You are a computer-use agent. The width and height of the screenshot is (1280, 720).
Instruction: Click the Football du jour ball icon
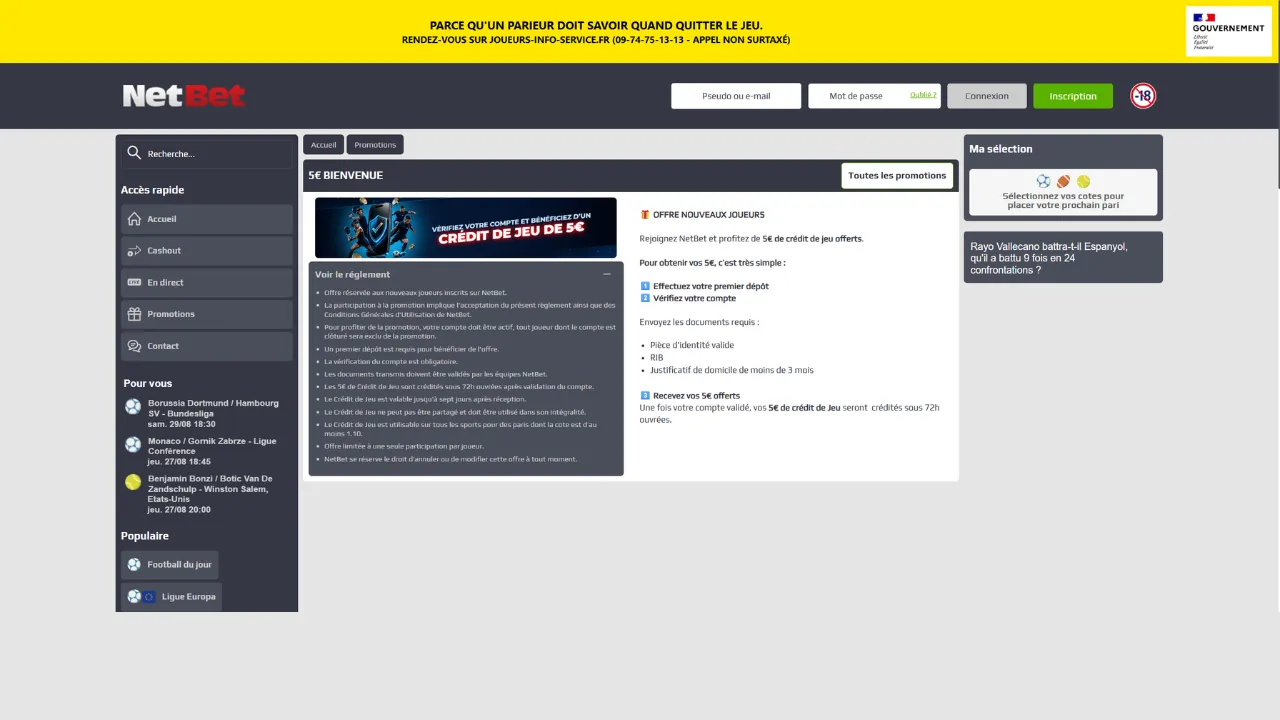click(x=134, y=565)
